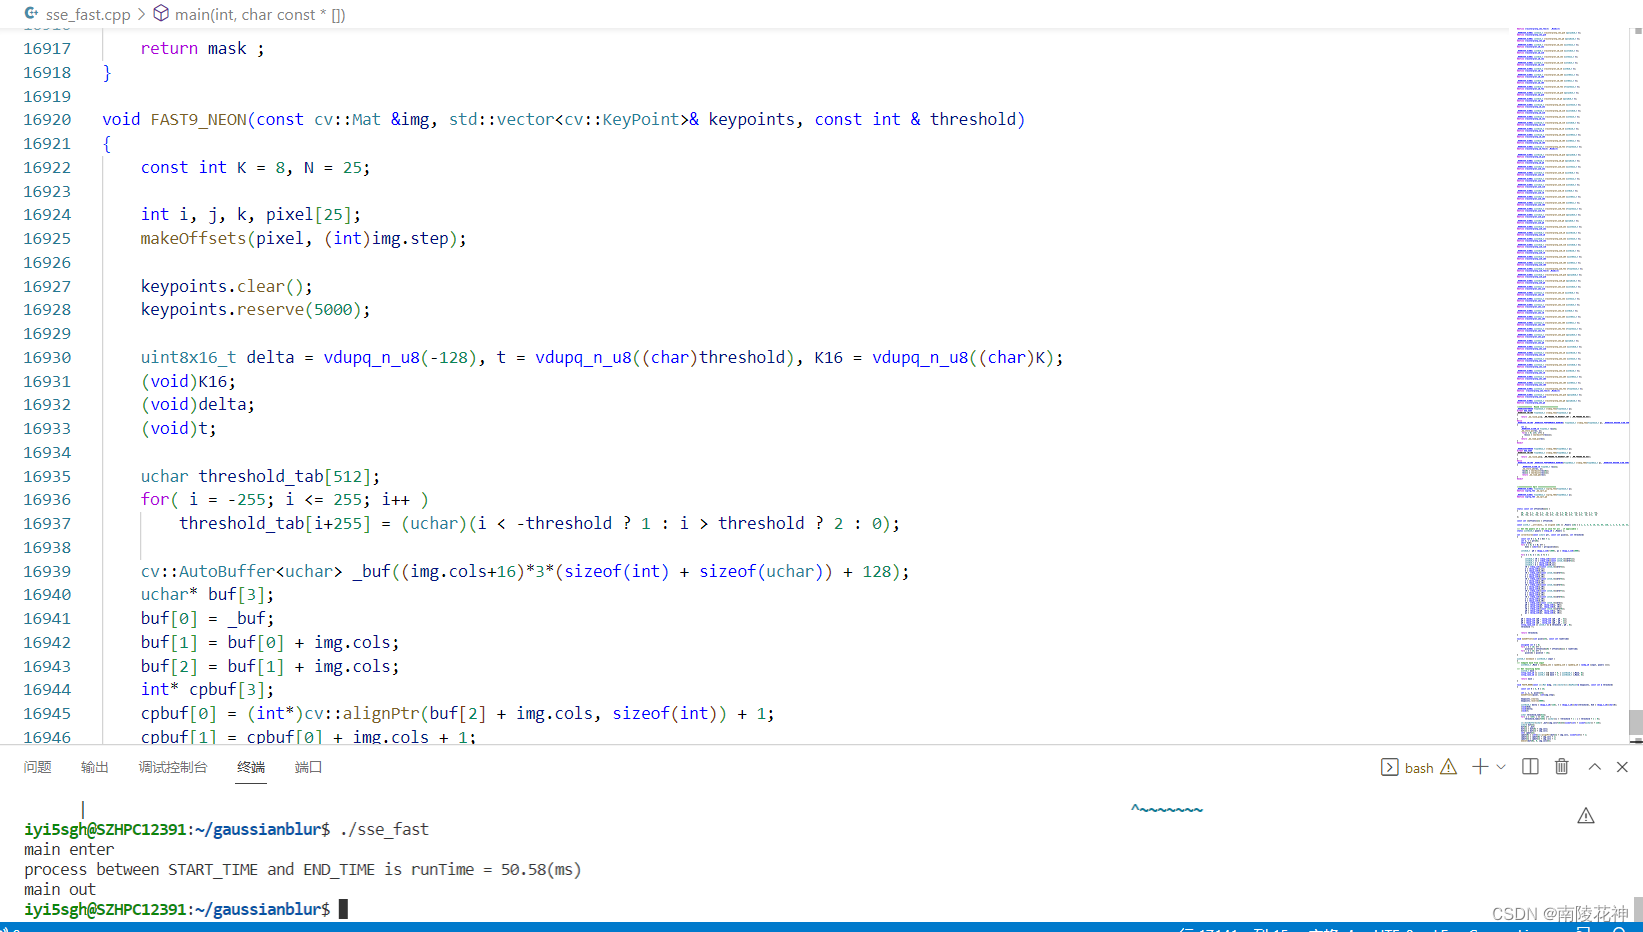Click 'const int K = 8, N = 25;' line

point(255,167)
